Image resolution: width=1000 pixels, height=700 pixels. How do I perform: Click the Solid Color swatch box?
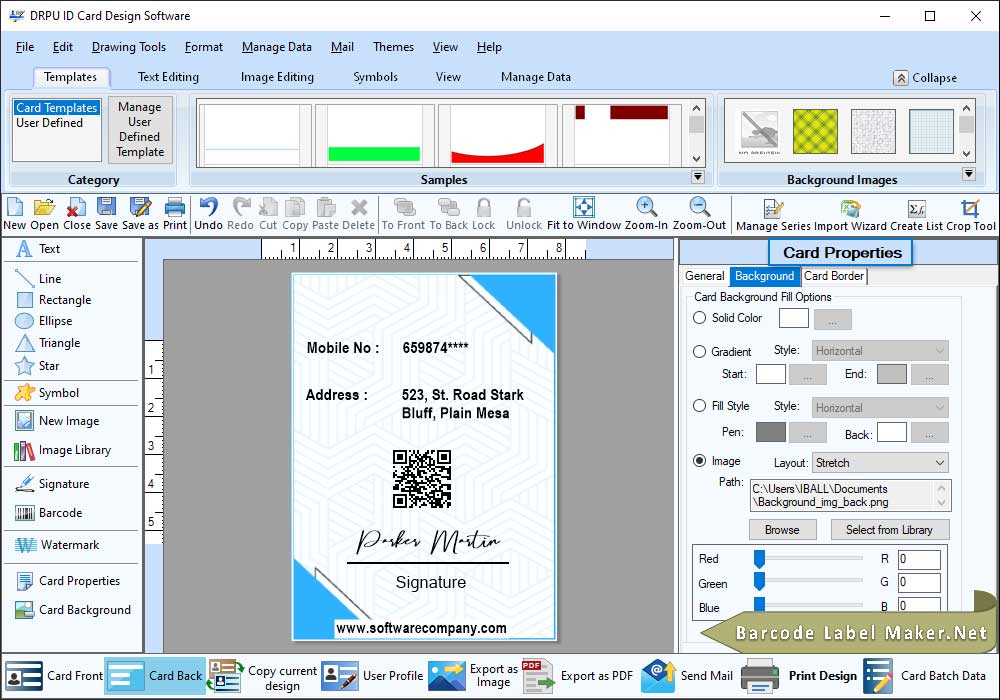[x=793, y=318]
